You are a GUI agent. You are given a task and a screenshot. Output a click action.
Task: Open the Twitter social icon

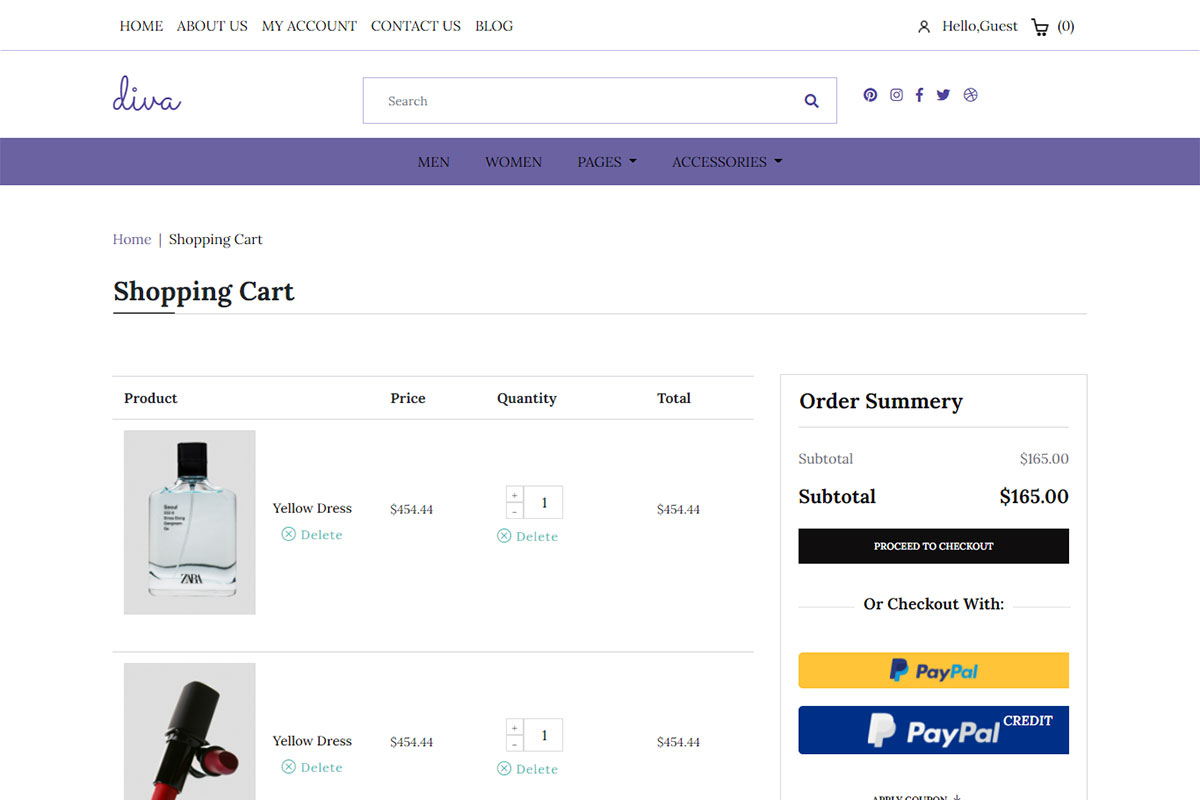point(943,95)
